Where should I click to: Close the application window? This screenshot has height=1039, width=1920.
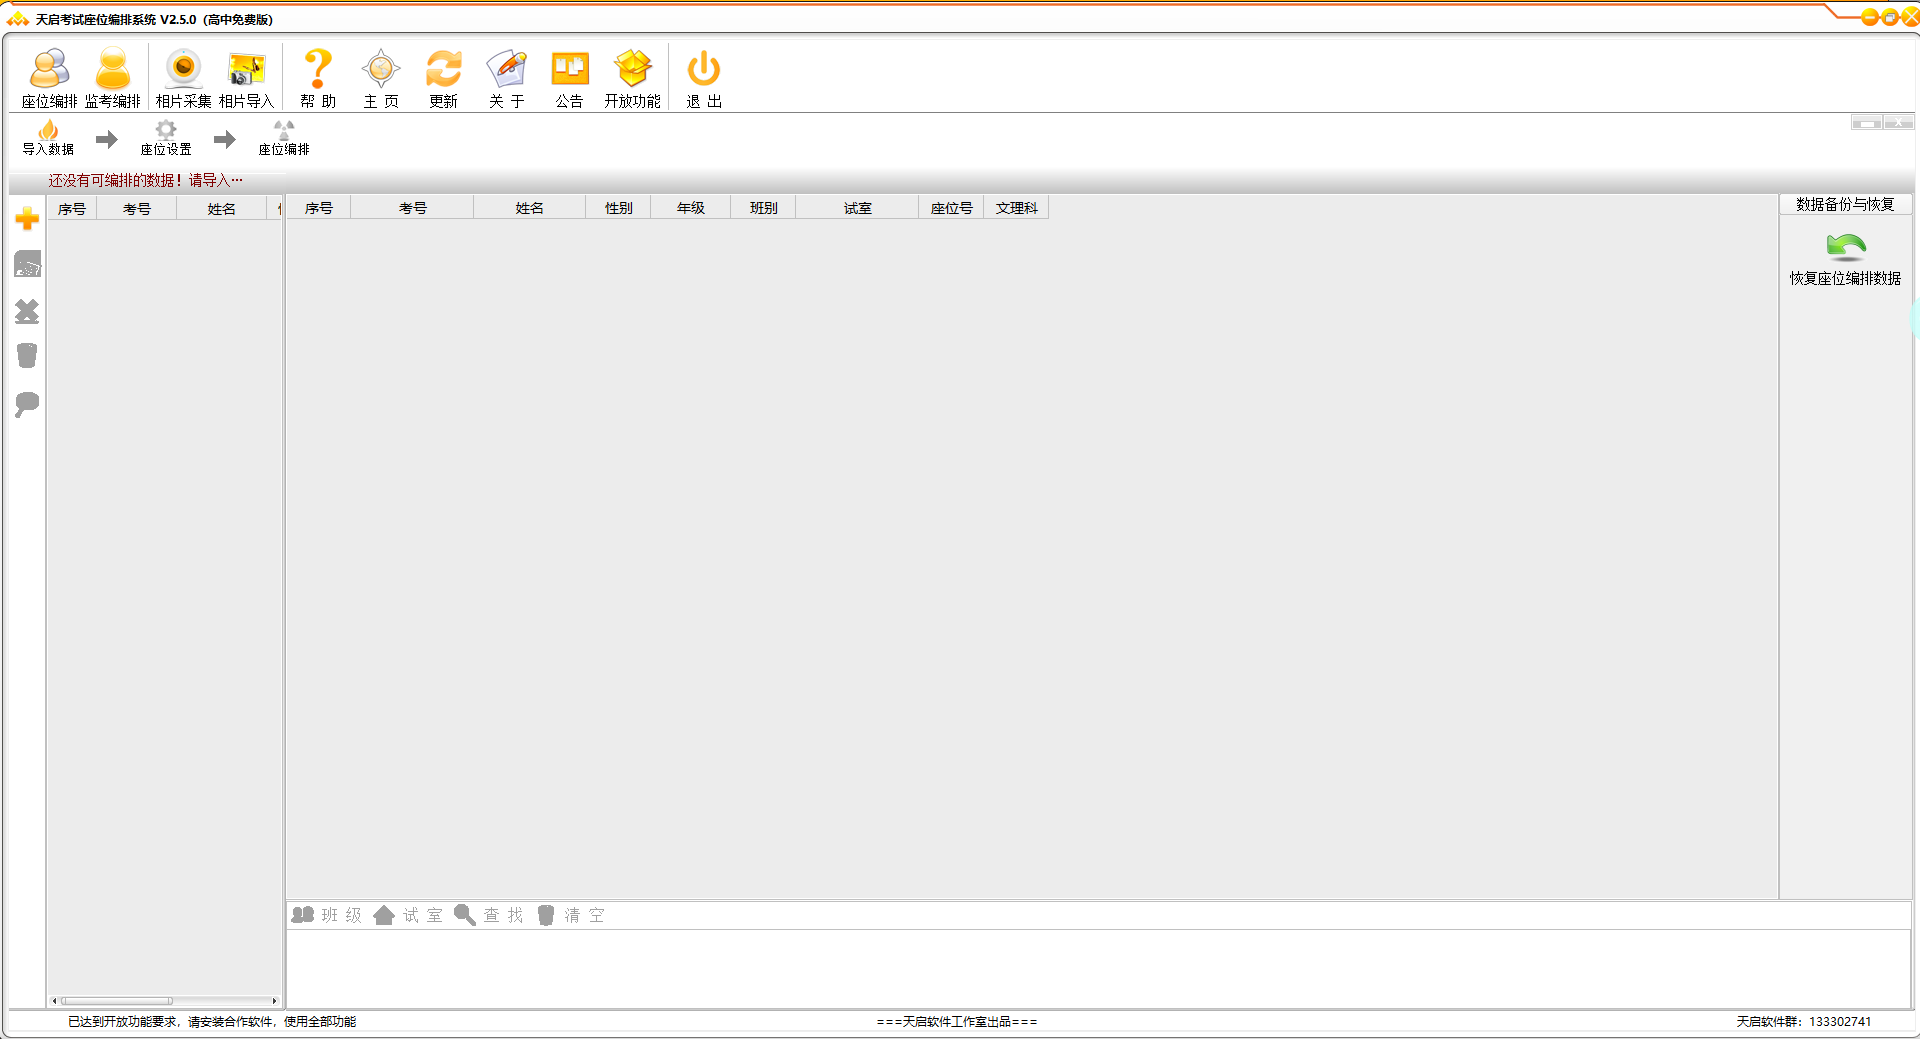(x=1910, y=17)
